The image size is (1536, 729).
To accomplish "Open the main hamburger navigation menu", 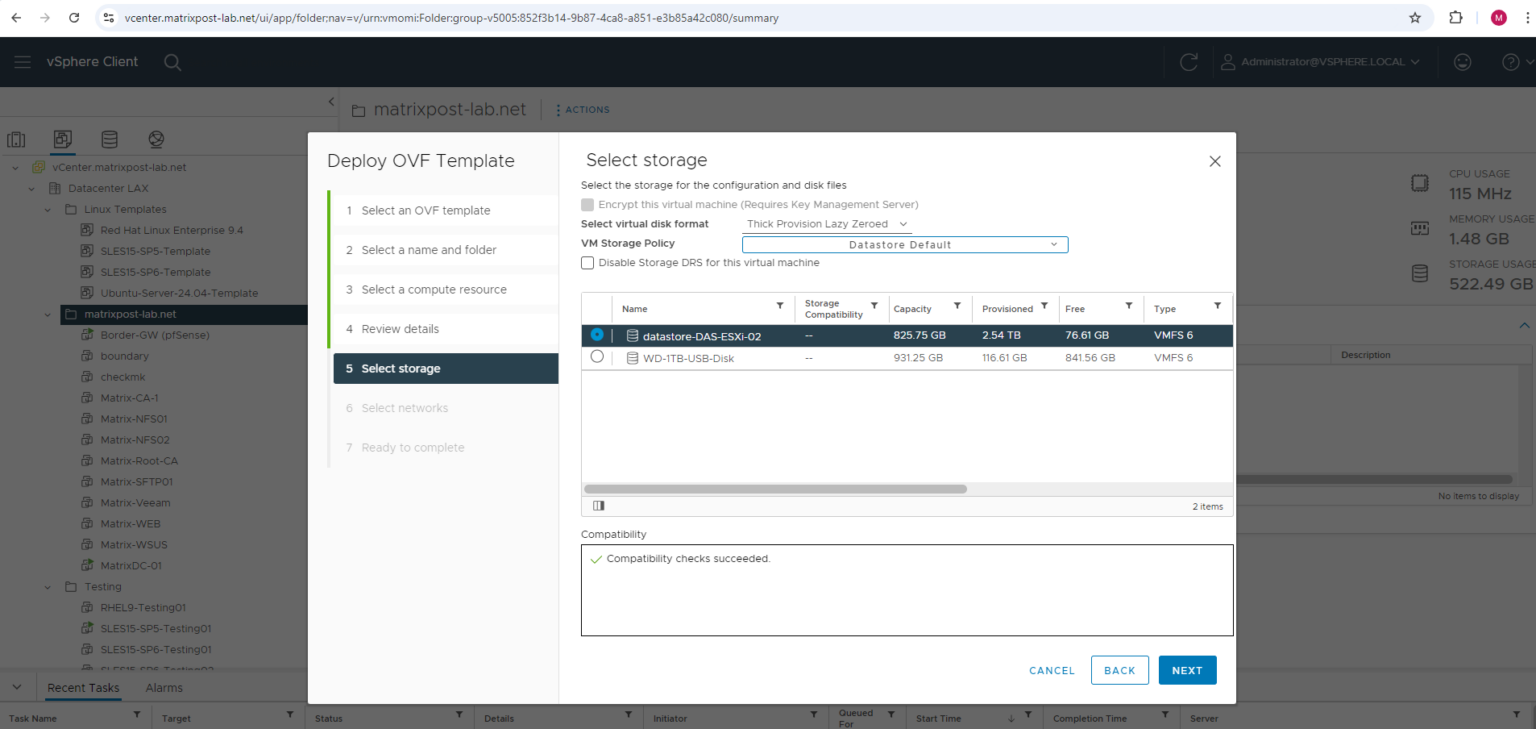I will click(x=22, y=61).
